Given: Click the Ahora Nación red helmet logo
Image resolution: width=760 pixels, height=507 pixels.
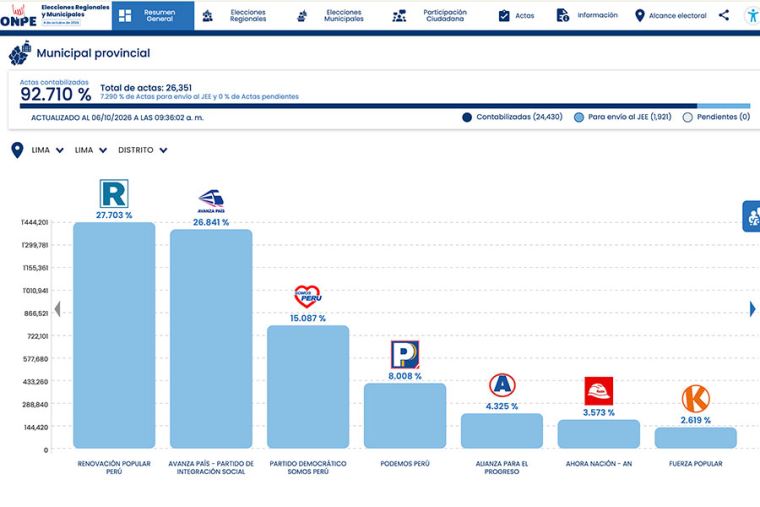Looking at the screenshot, I should (599, 391).
